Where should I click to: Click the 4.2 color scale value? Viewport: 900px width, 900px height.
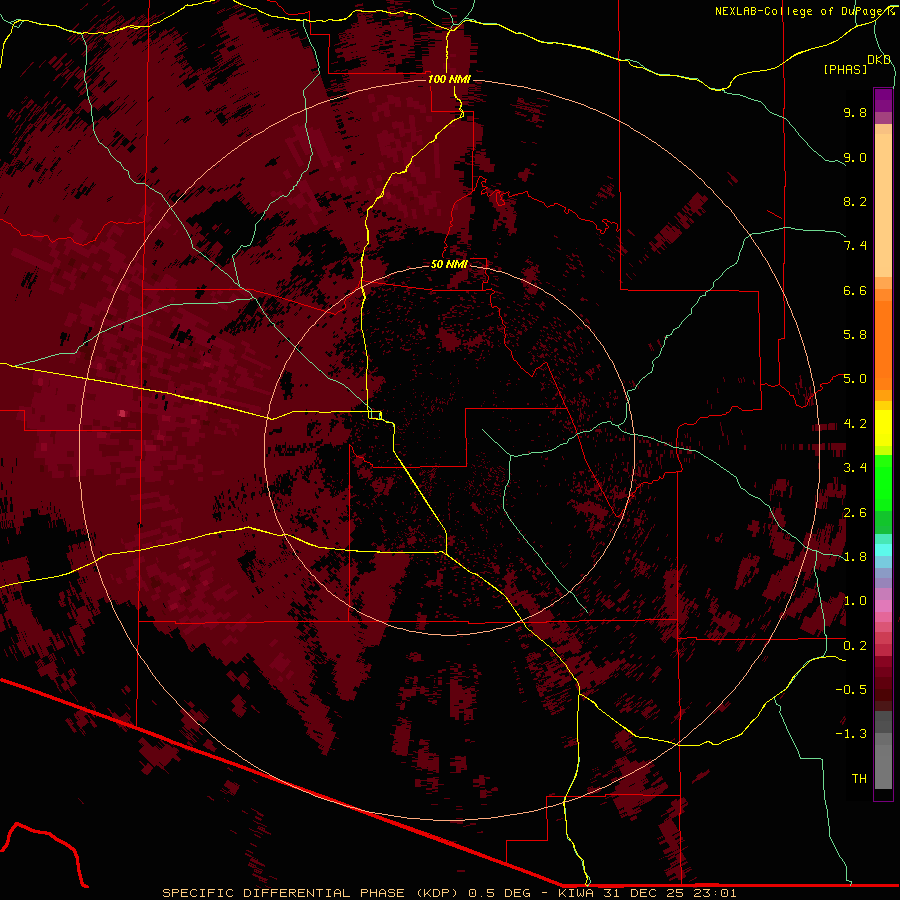pos(855,424)
